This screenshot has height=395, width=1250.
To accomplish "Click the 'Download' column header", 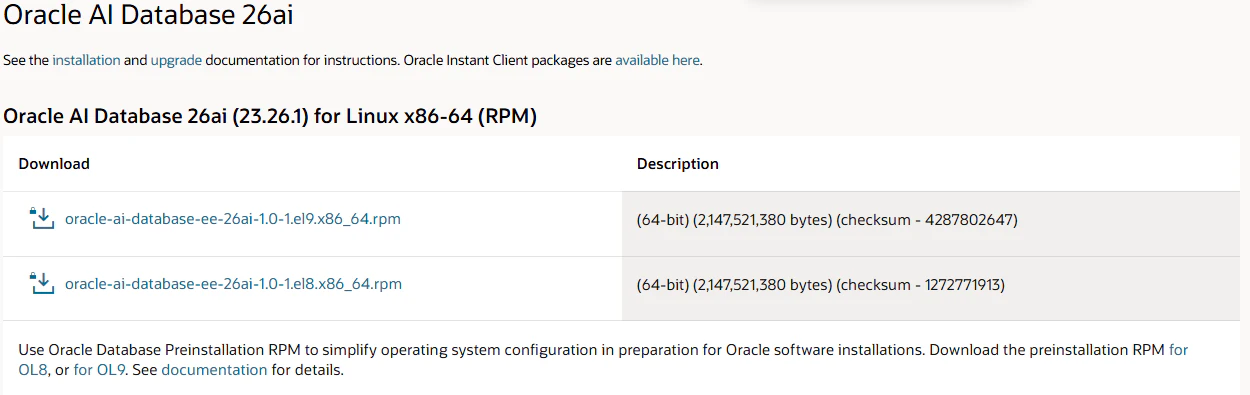I will click(54, 164).
